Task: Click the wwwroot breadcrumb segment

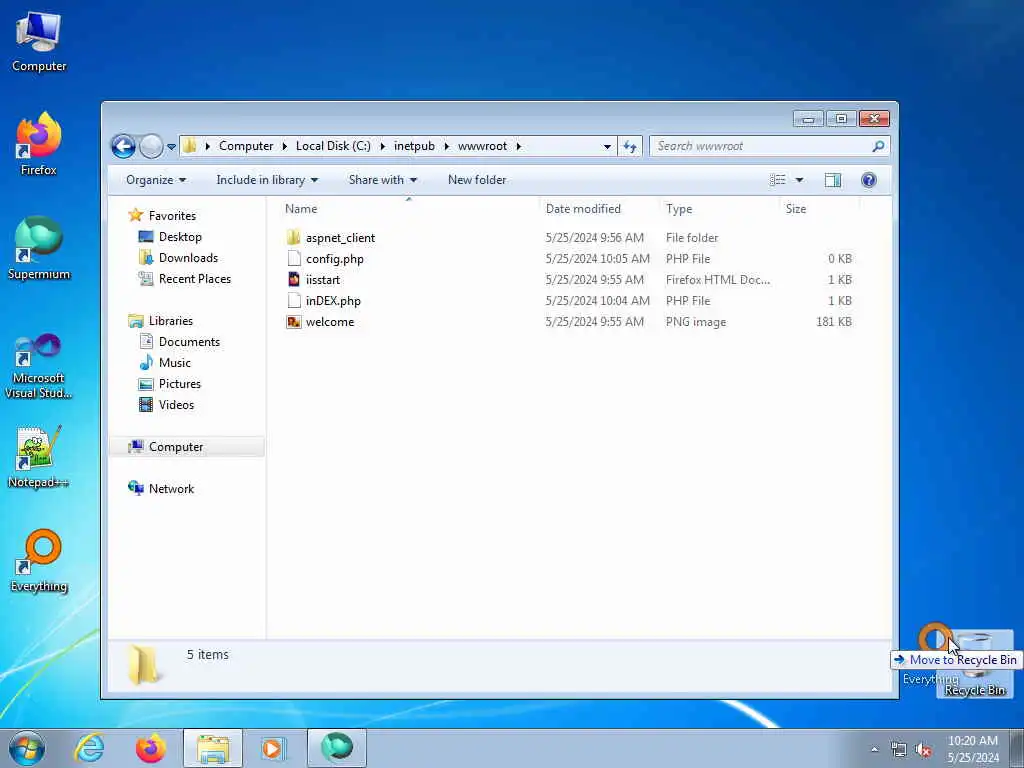Action: tap(482, 146)
